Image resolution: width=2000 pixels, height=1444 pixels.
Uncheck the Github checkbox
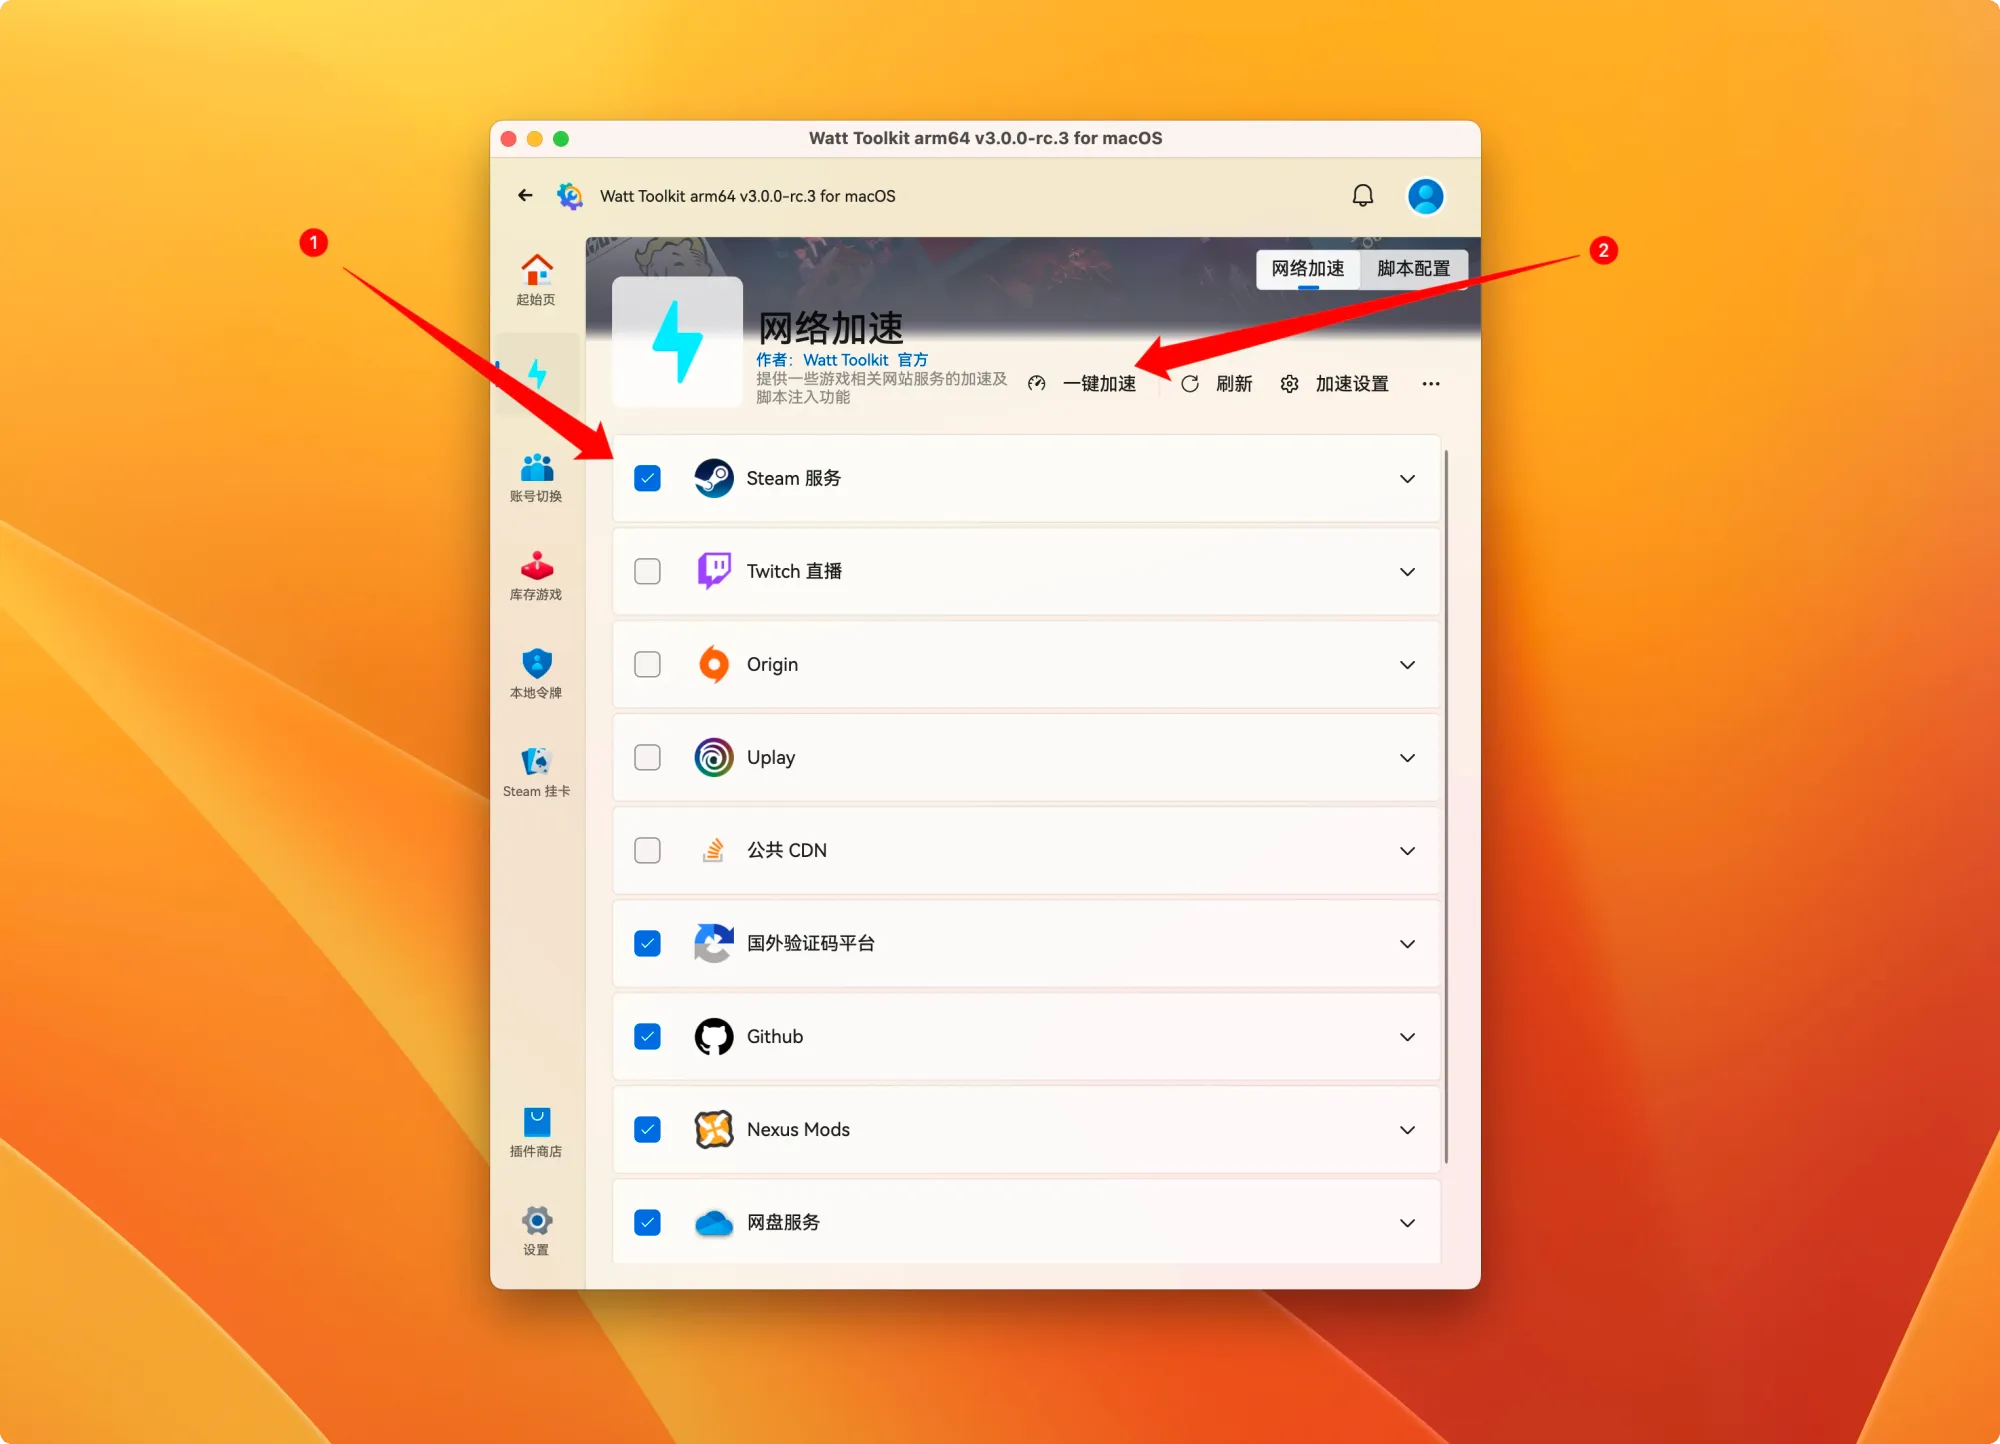[648, 1037]
